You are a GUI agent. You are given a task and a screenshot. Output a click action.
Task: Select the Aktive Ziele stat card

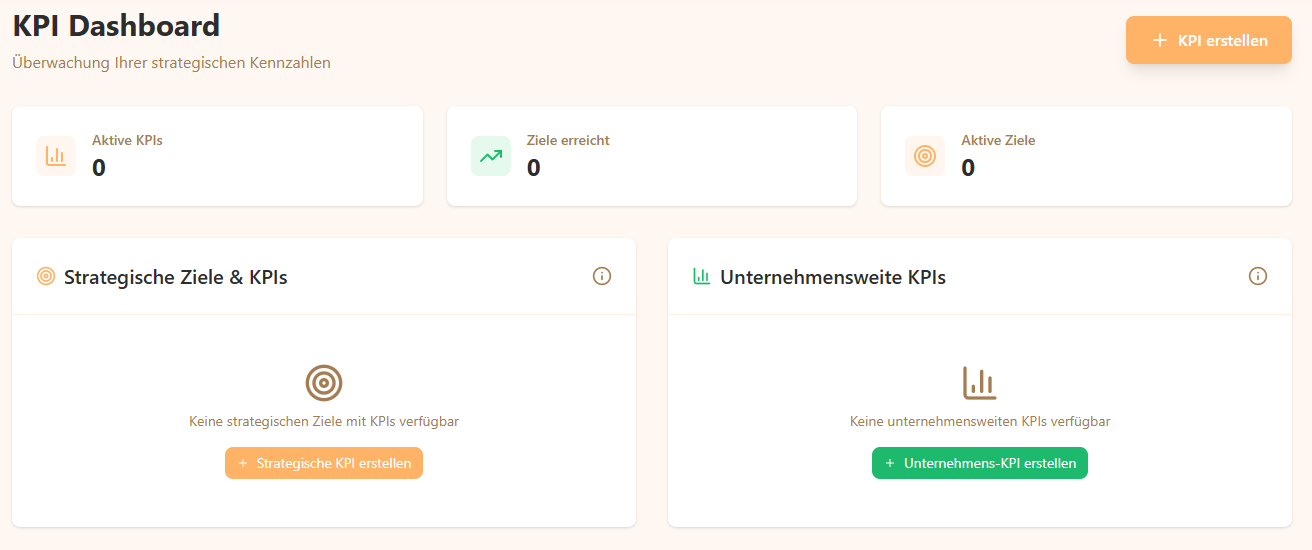(x=1086, y=156)
